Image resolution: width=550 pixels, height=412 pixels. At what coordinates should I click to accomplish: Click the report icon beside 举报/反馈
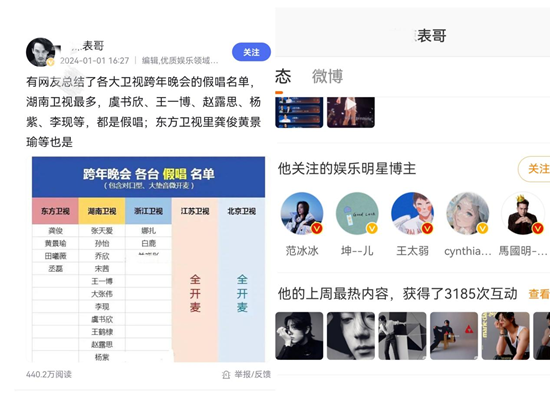pyautogui.click(x=226, y=374)
